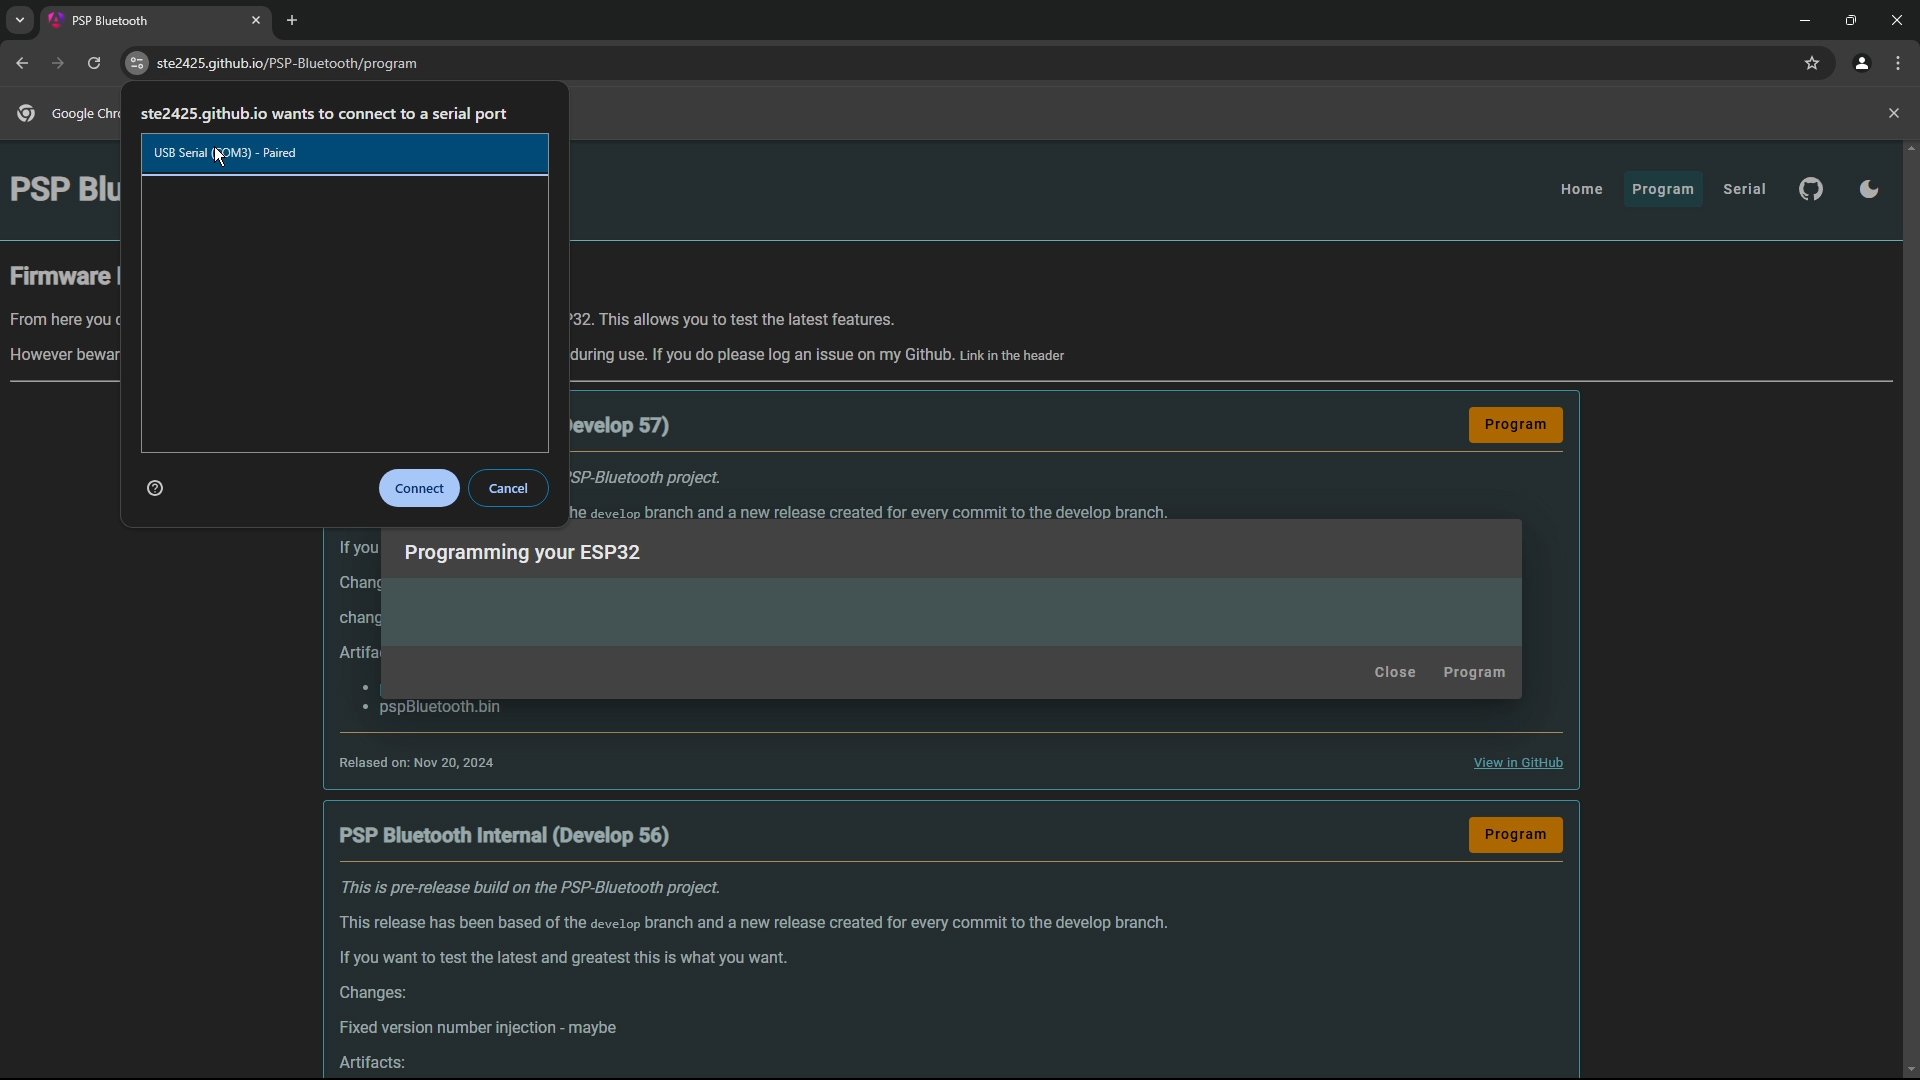Open a new browser tab
The width and height of the screenshot is (1920, 1080).
point(292,20)
